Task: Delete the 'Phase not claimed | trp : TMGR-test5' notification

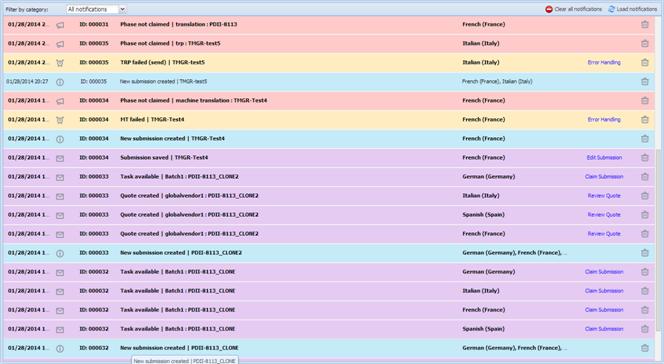Action: tap(645, 44)
